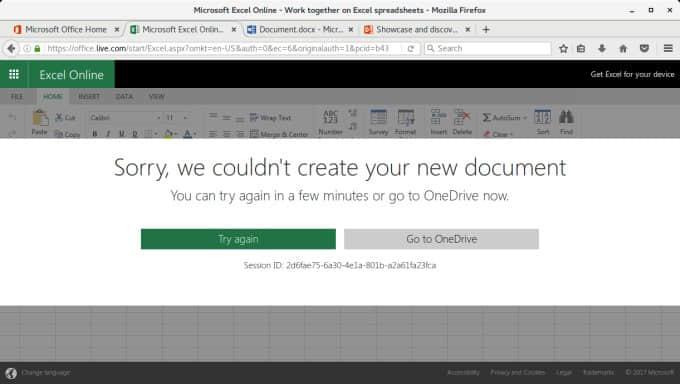Screen dimensions: 680x384
Task: Click the green Try again button
Action: 238,239
